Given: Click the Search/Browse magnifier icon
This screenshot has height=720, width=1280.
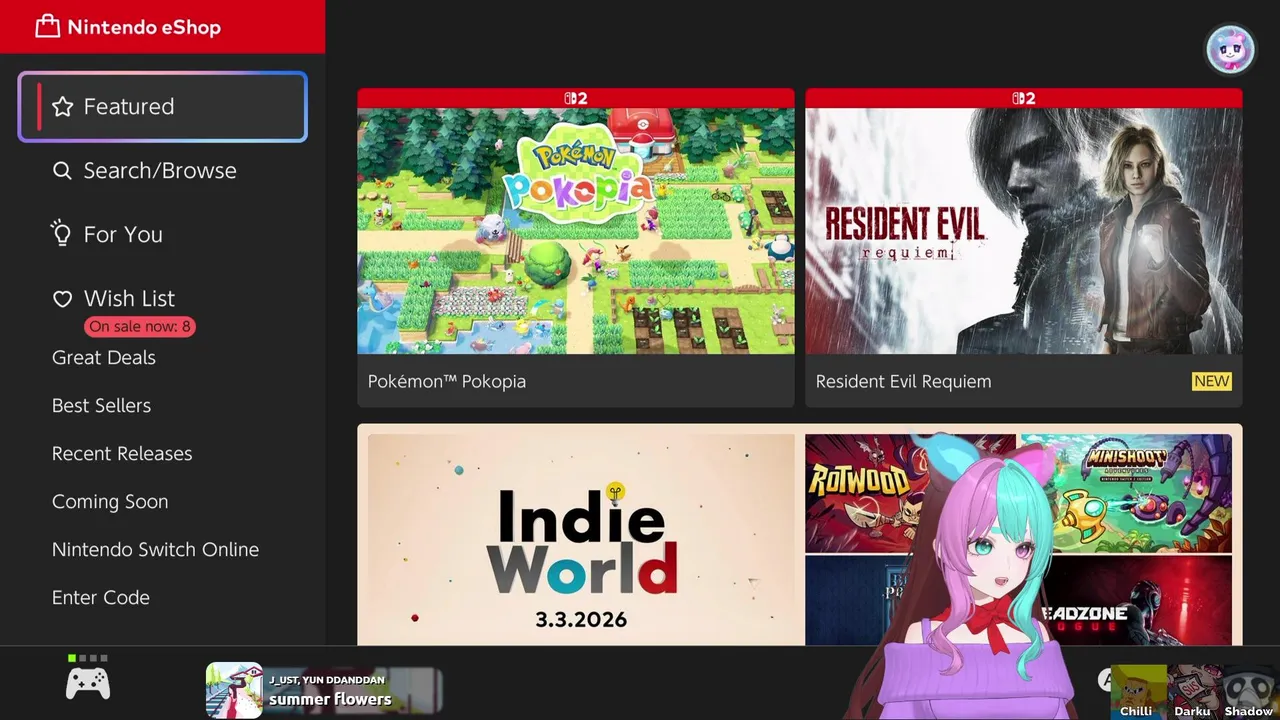Looking at the screenshot, I should click(x=62, y=171).
